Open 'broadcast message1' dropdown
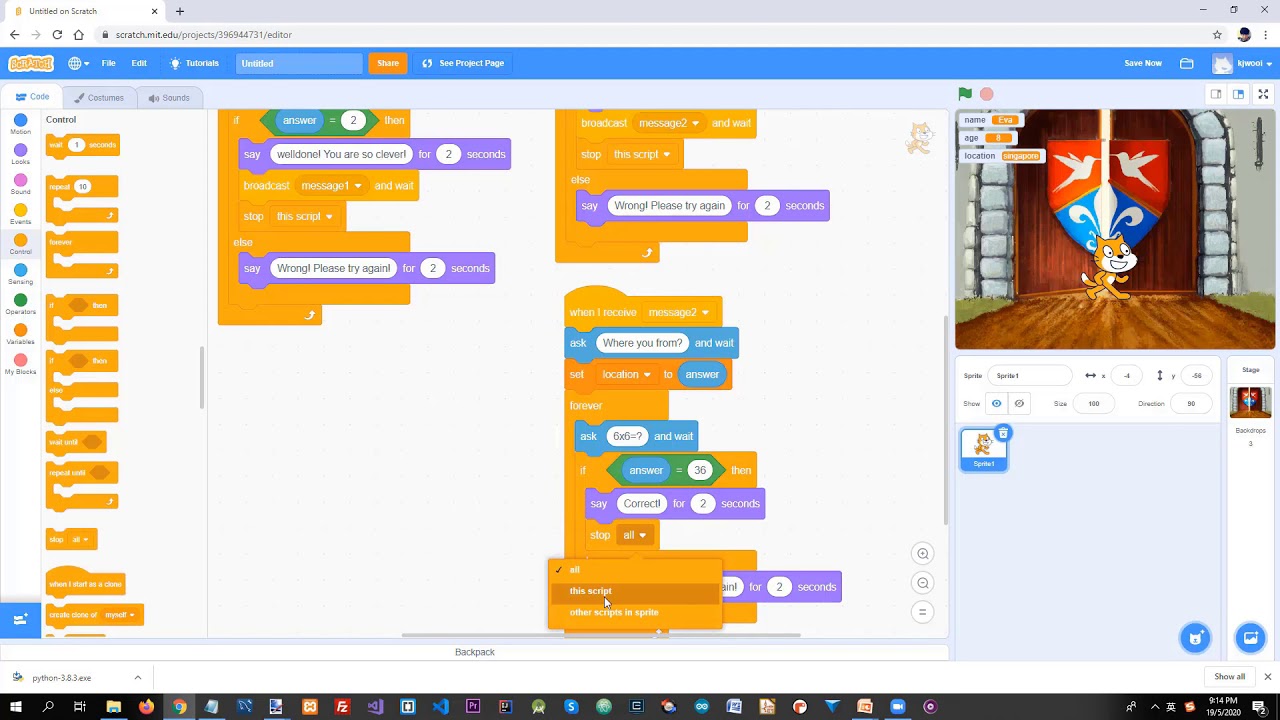The height and width of the screenshot is (720, 1280). [x=358, y=186]
